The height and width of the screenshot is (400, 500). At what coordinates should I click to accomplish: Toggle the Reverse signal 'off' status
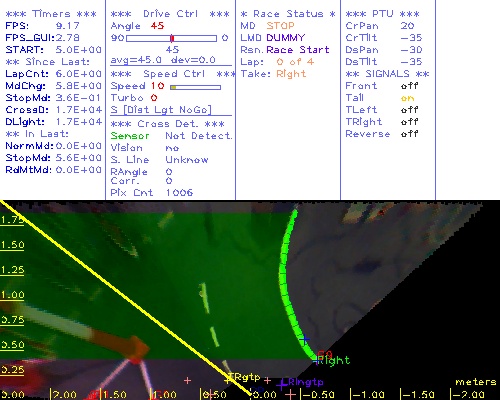coord(409,134)
